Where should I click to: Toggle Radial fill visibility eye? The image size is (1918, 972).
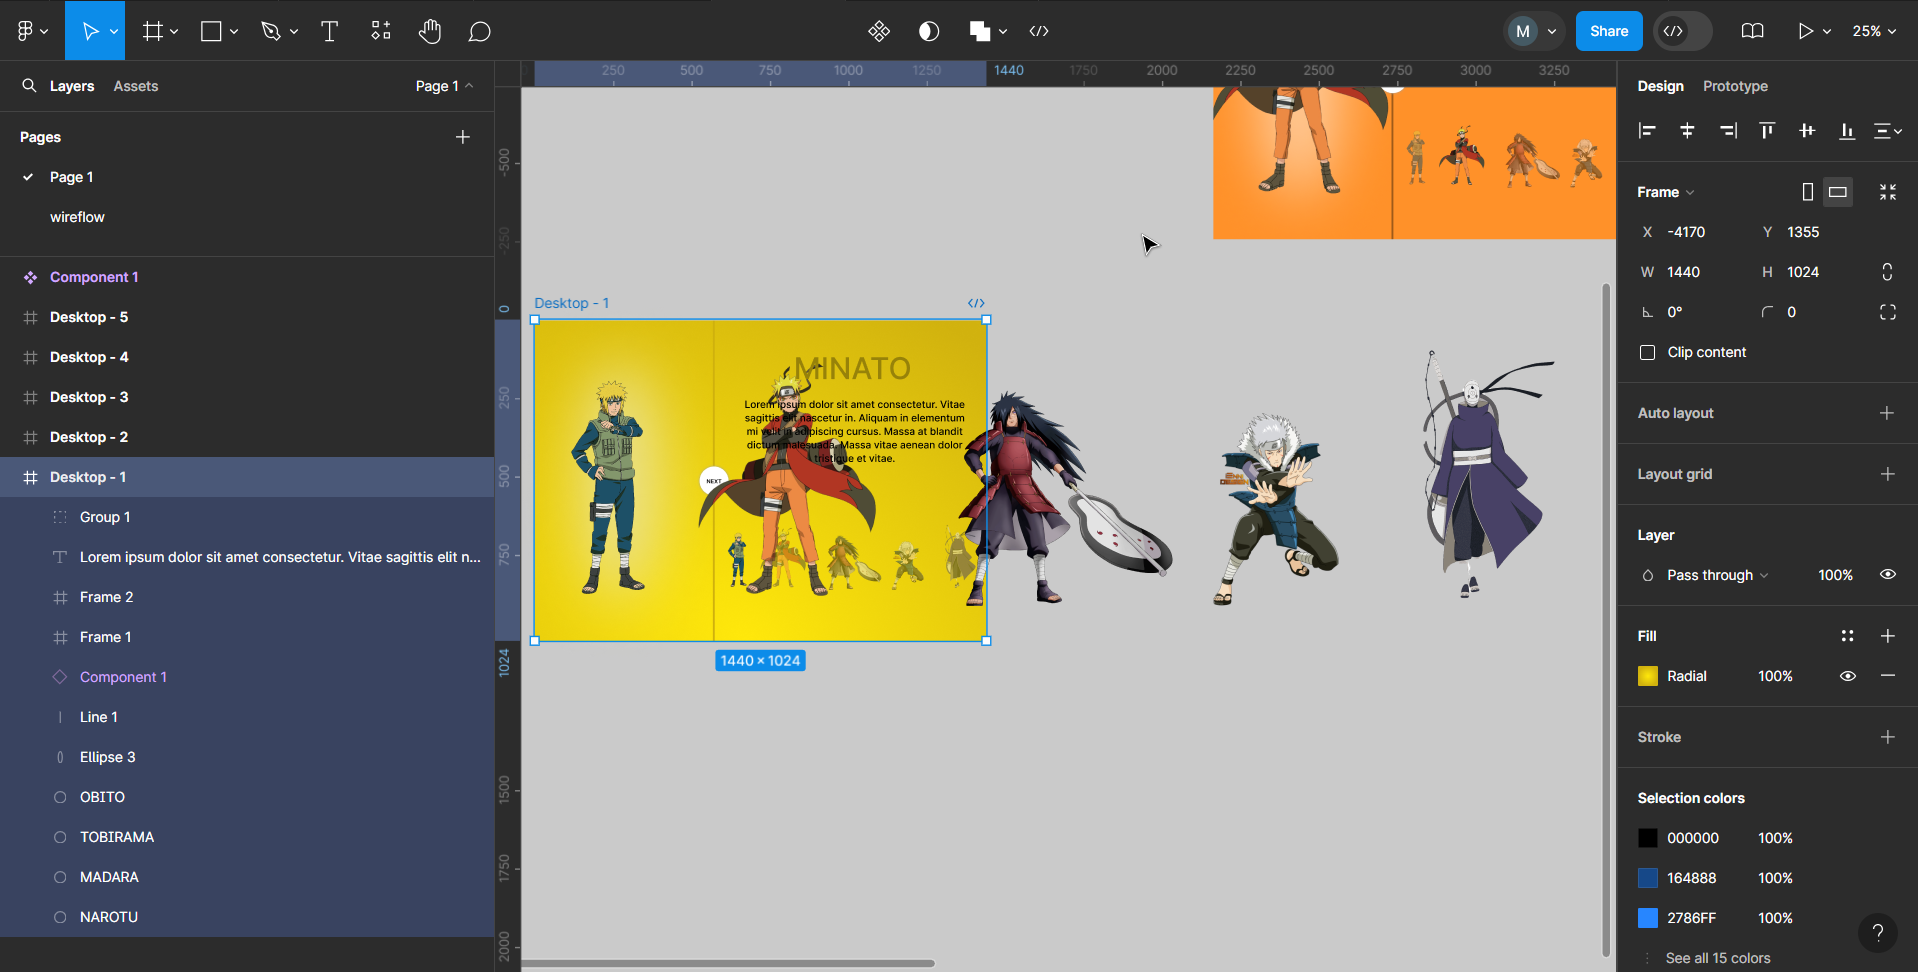click(1848, 676)
